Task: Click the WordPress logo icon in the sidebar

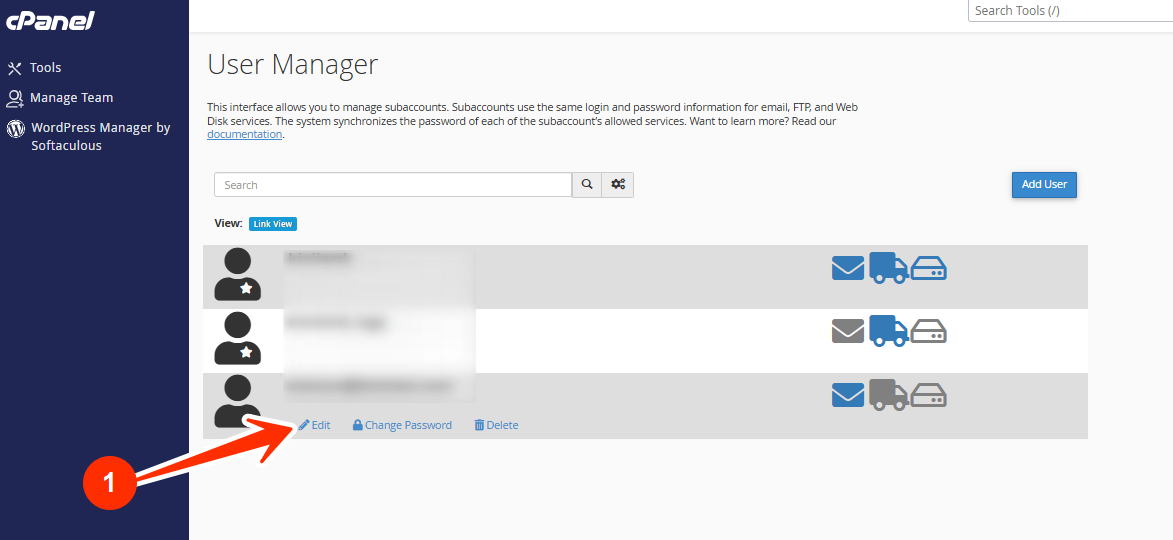Action: click(x=15, y=128)
